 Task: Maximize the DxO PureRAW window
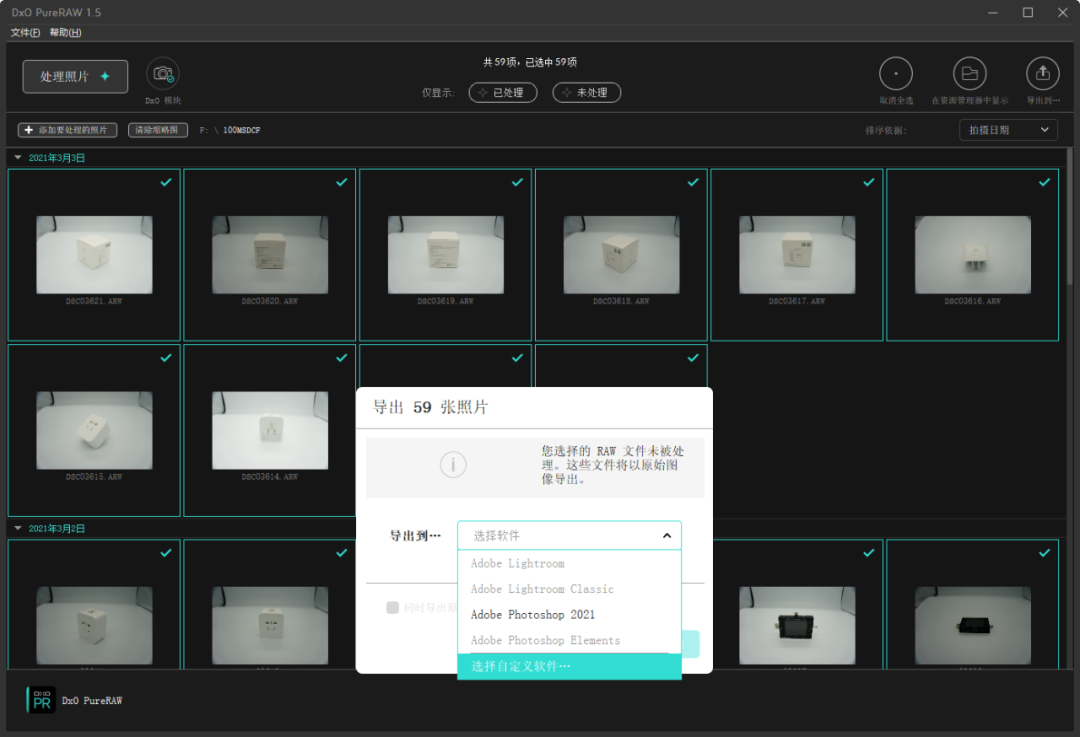point(1028,12)
